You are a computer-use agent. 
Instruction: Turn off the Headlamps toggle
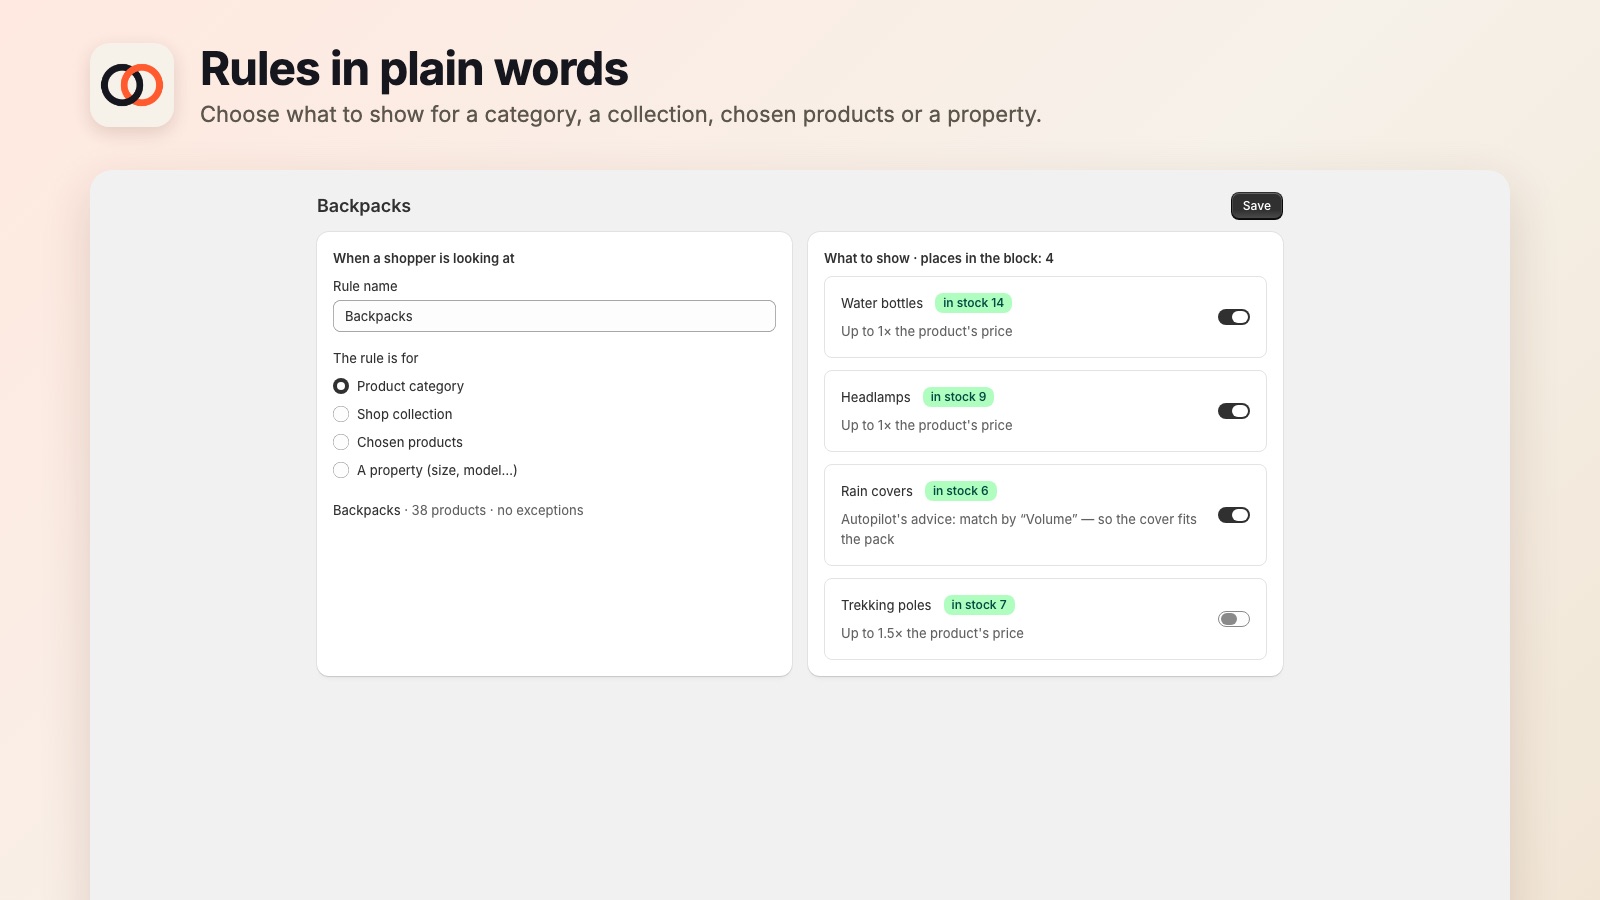pyautogui.click(x=1233, y=411)
